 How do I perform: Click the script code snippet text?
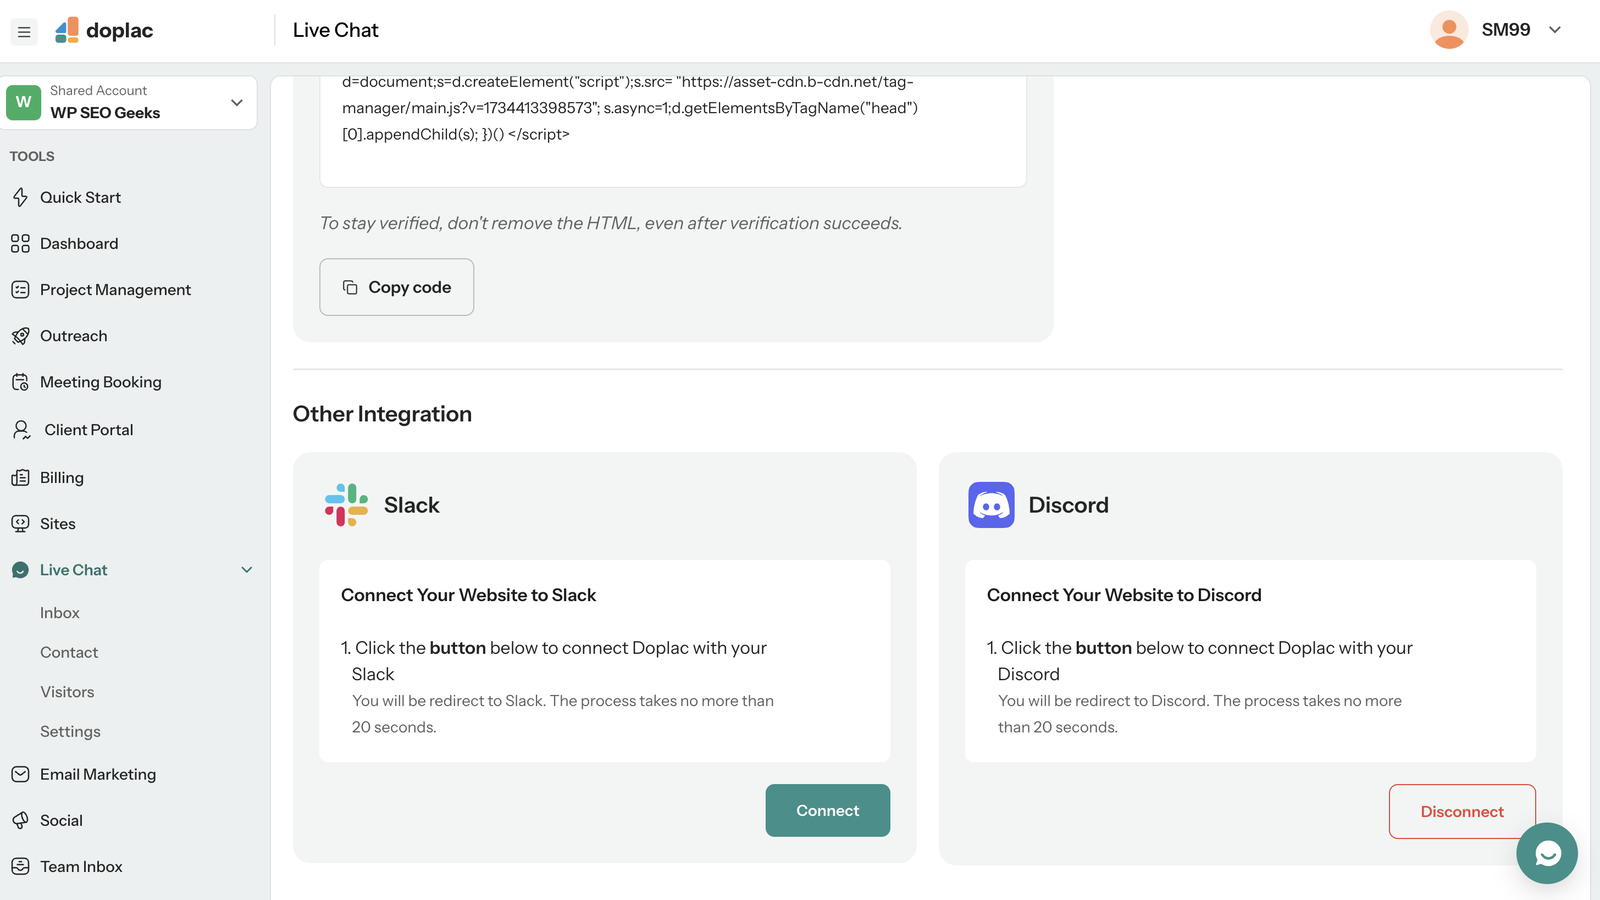[x=630, y=108]
